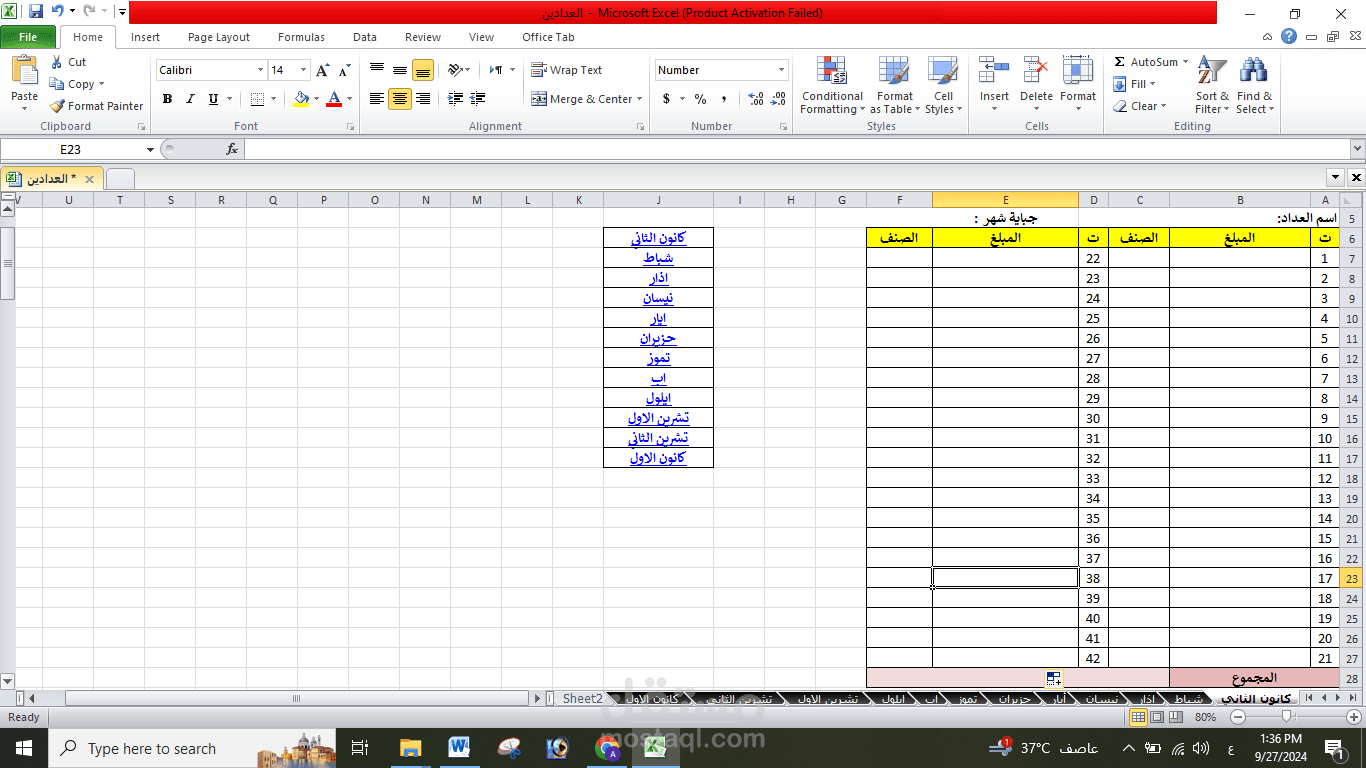Click the Decrease Indent icon
Viewport: 1366px width, 768px height.
(x=455, y=99)
